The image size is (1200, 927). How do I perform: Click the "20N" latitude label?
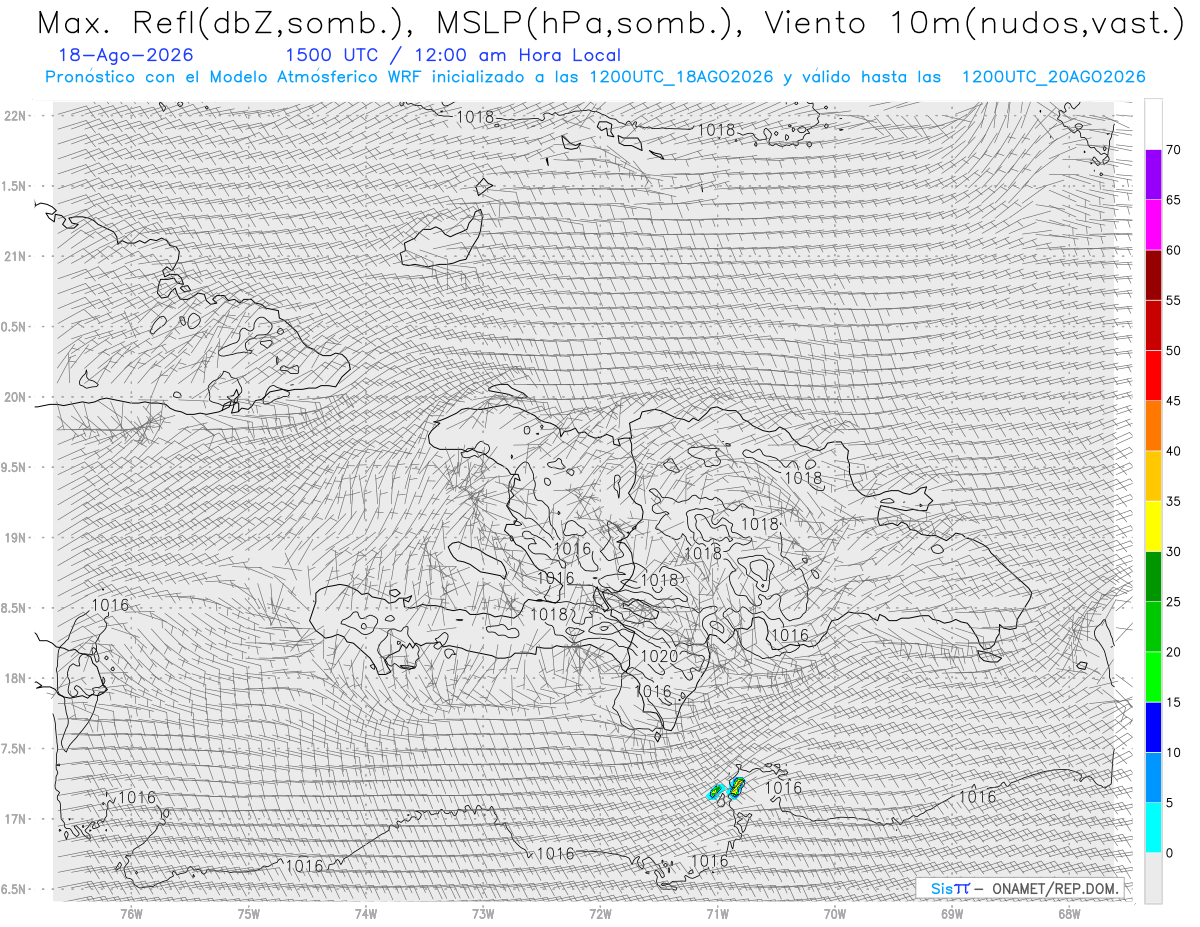click(17, 397)
